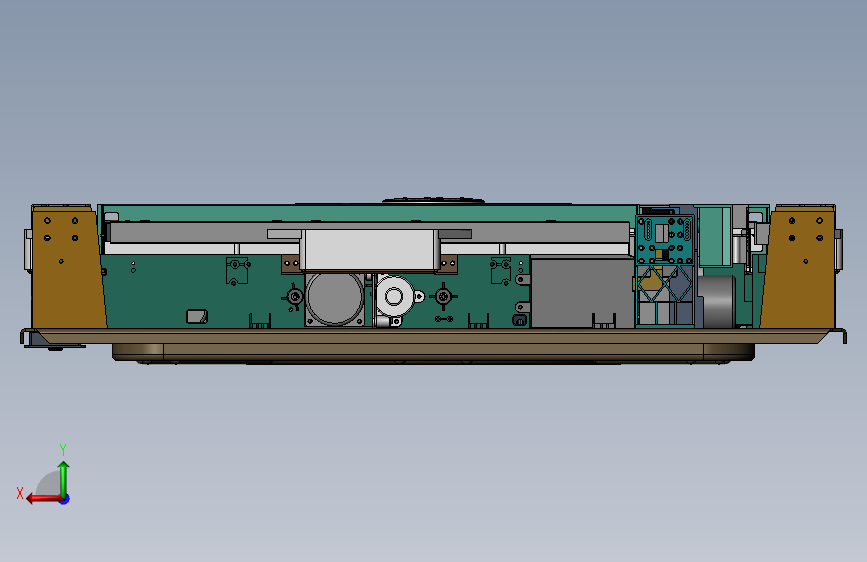Select the teal connector board with D-sub ports
The image size is (867, 562).
(x=665, y=241)
